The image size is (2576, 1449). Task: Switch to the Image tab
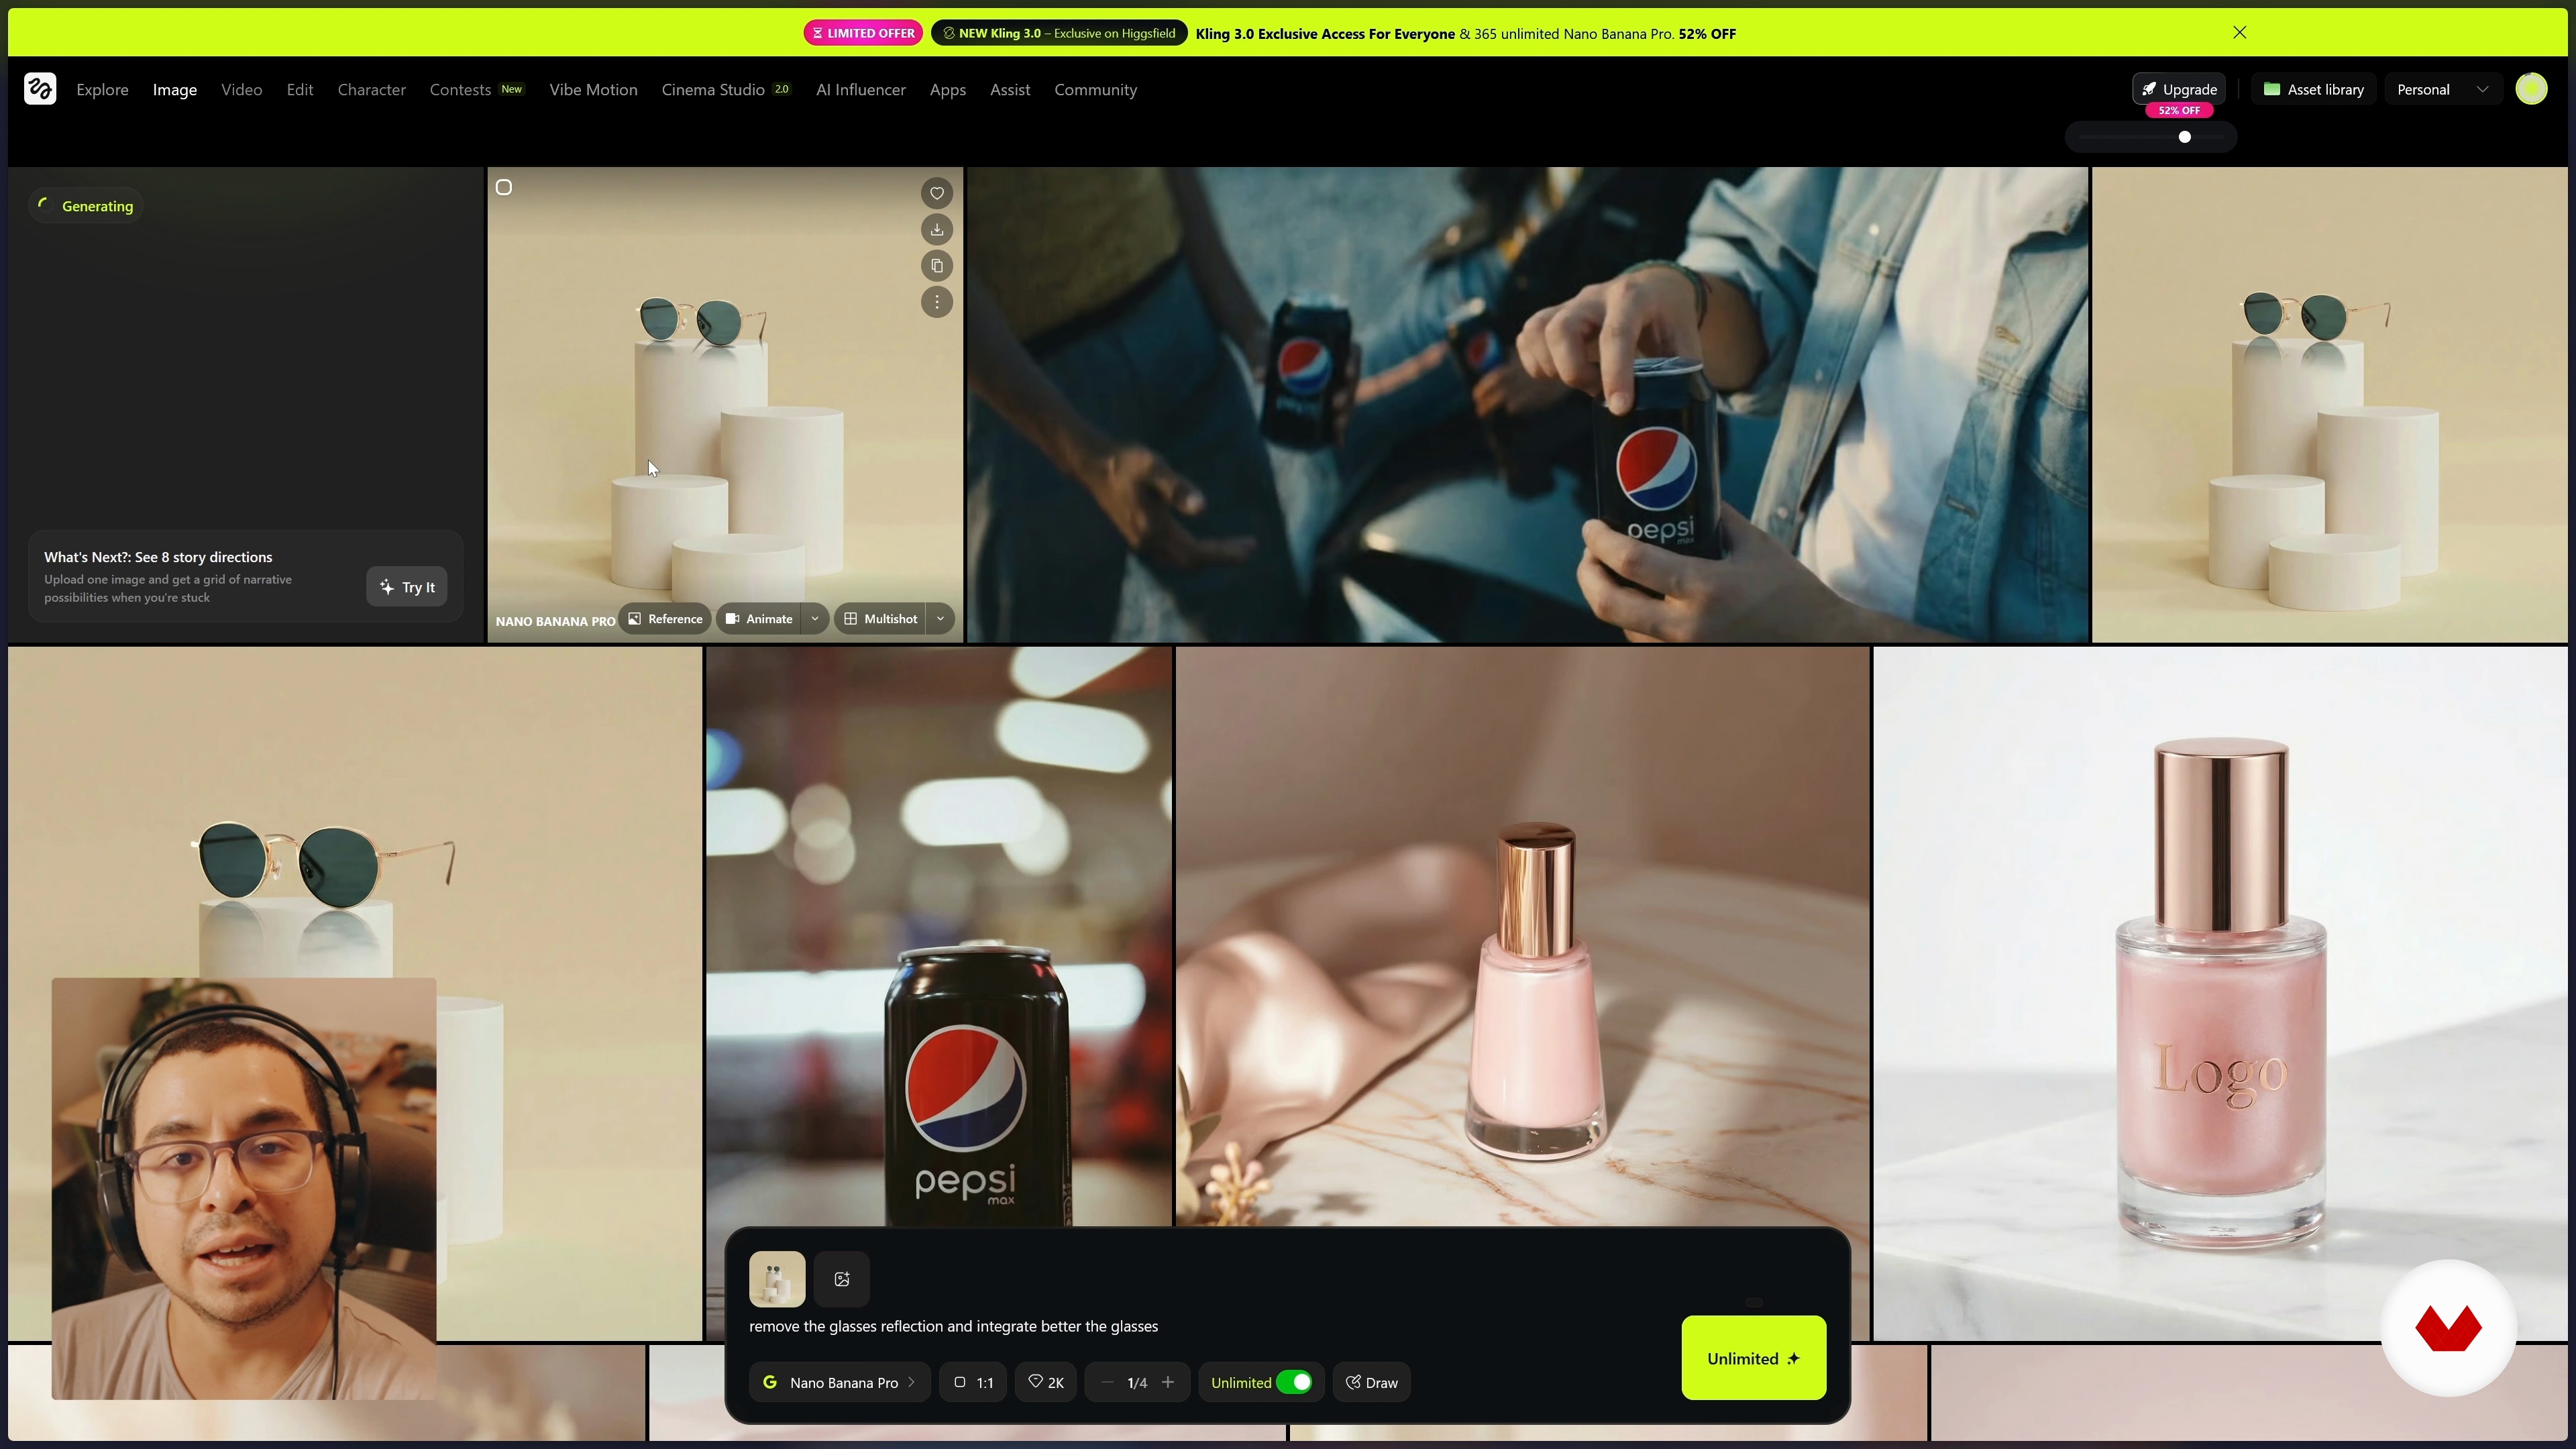175,90
